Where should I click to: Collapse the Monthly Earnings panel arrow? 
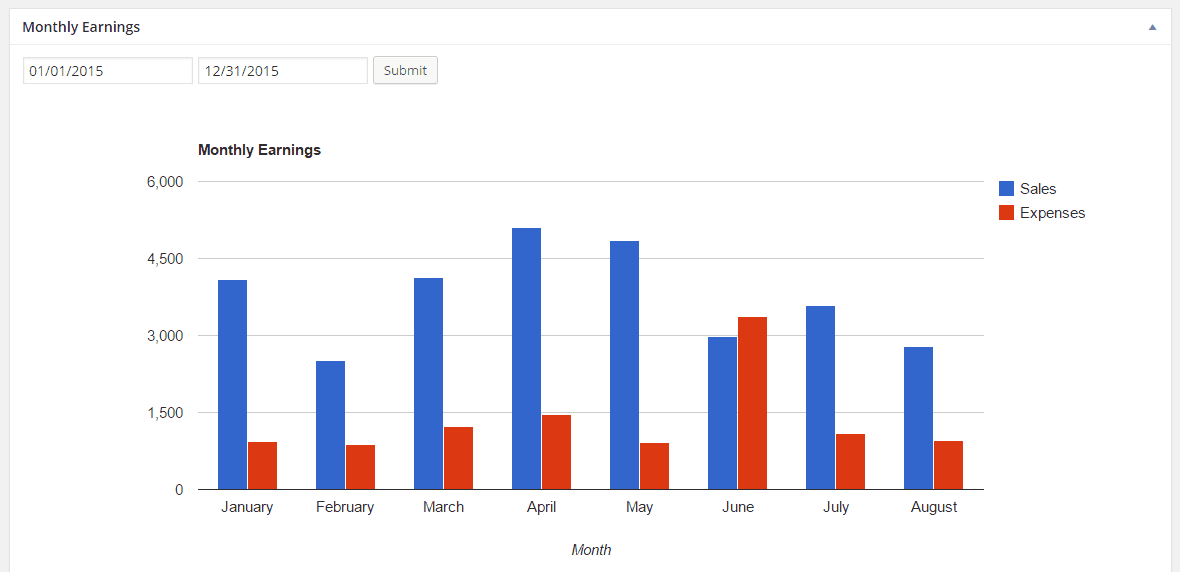(1152, 27)
